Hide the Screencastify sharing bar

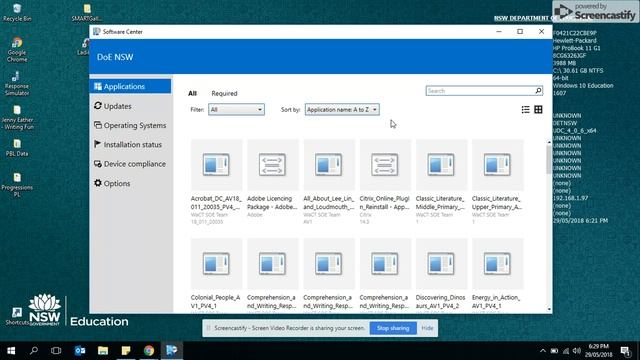point(427,328)
